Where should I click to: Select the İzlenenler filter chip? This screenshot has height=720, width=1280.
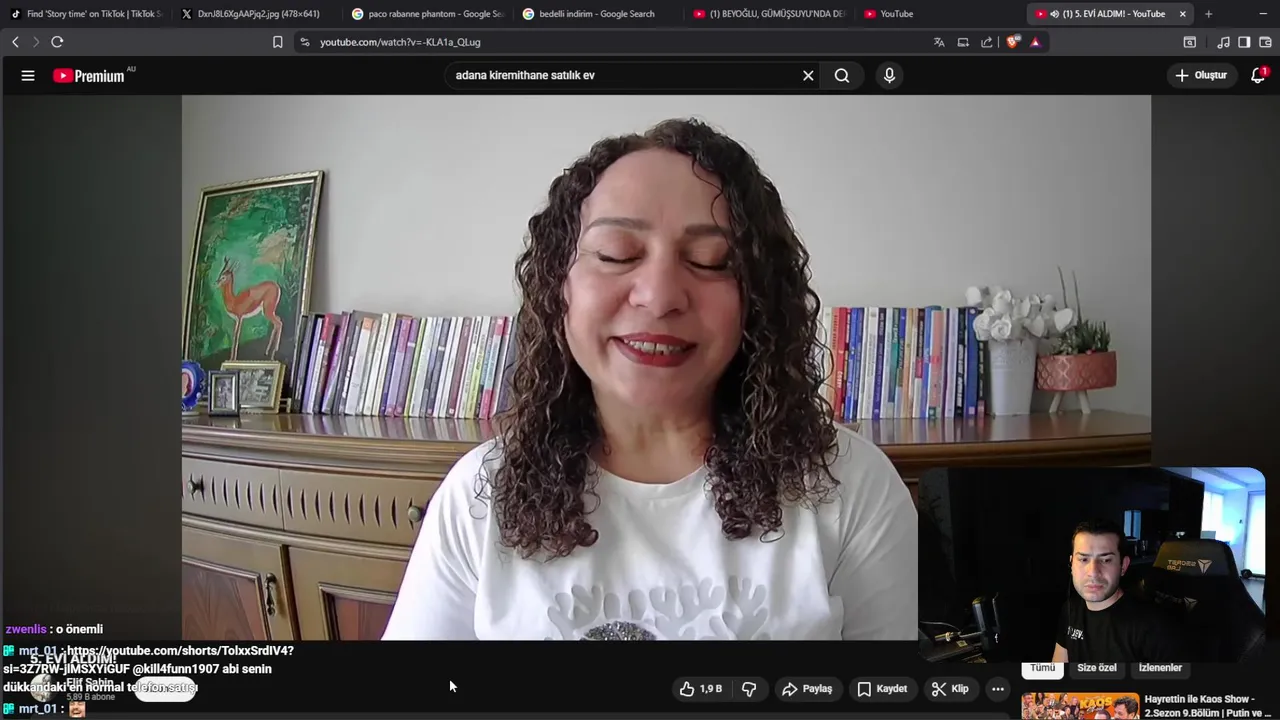coord(1160,668)
